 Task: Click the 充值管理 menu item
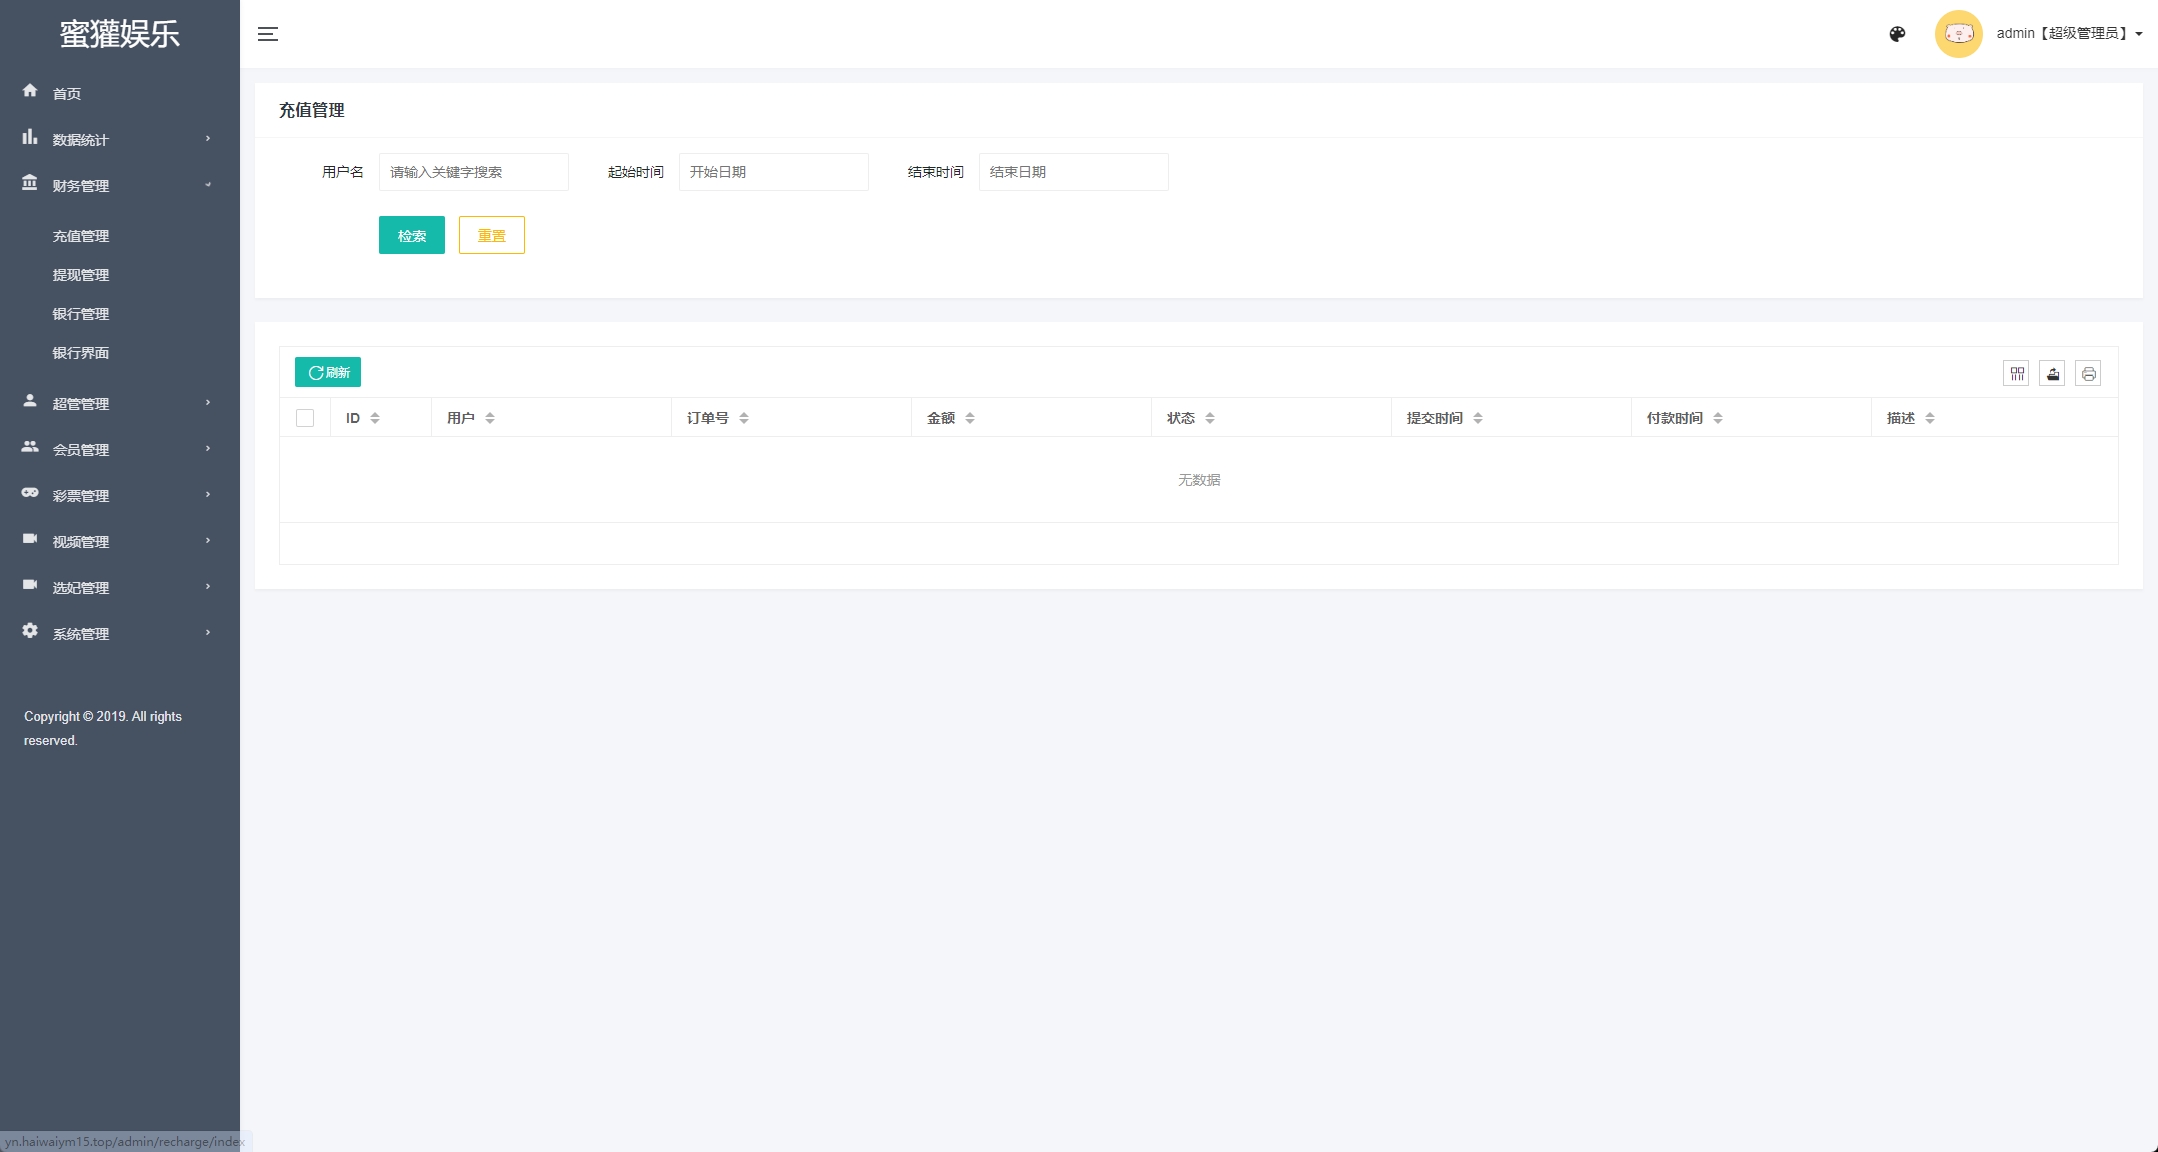pos(80,236)
